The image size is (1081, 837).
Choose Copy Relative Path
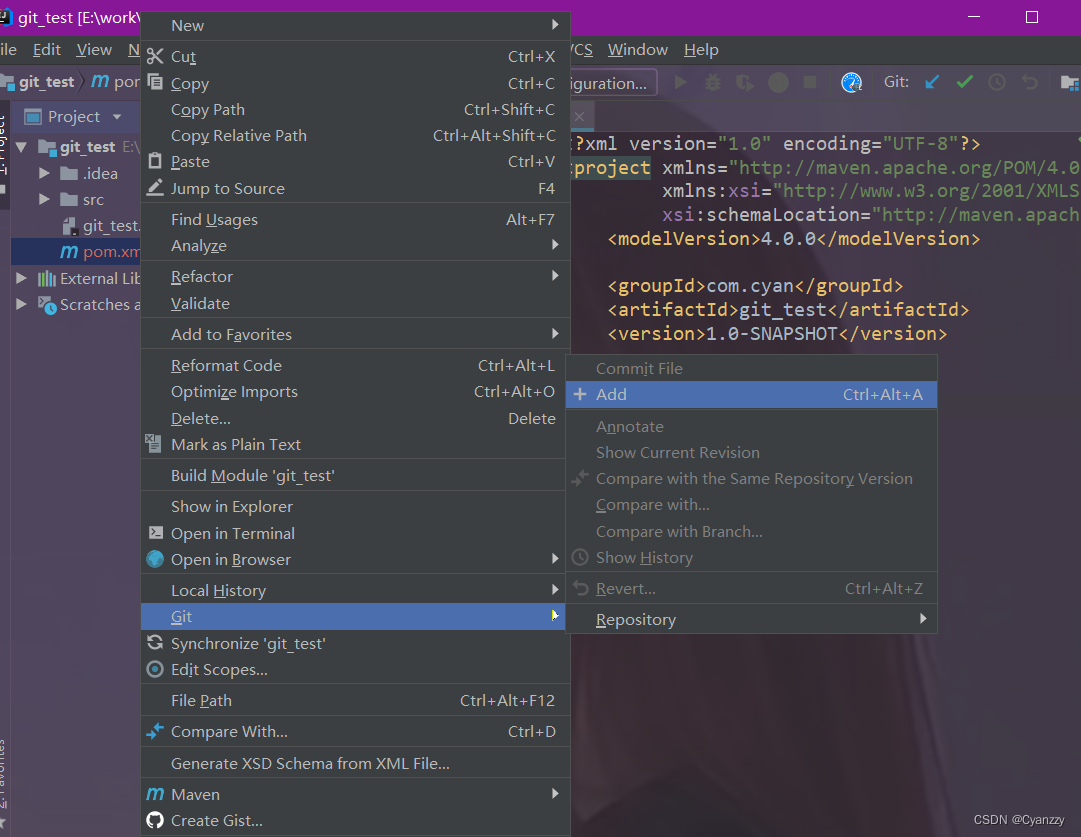pyautogui.click(x=356, y=136)
